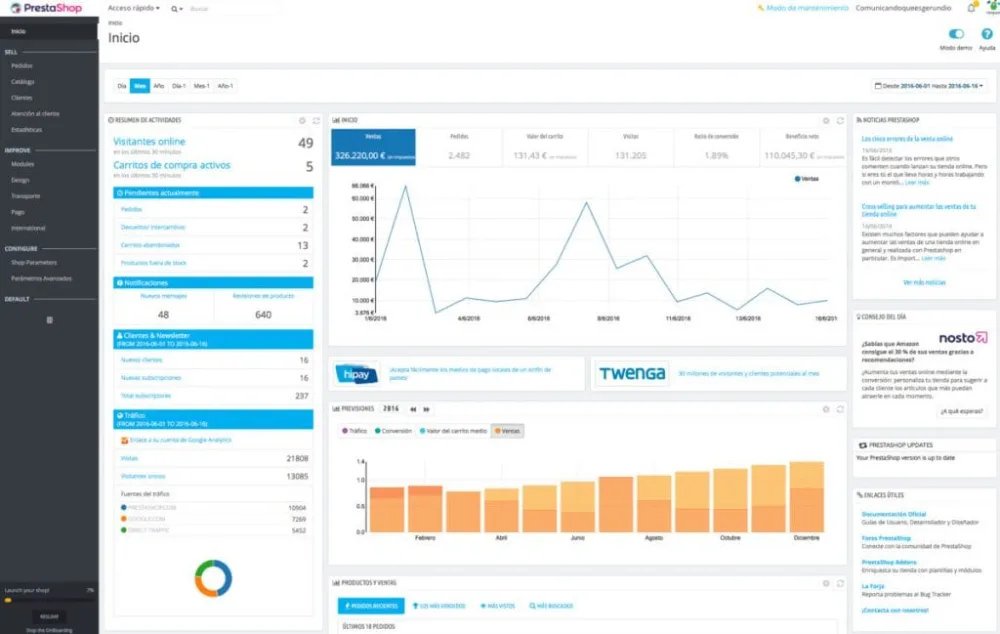Click the Visitantes online link
Screen dimensions: 1000x634
pyautogui.click(x=149, y=142)
